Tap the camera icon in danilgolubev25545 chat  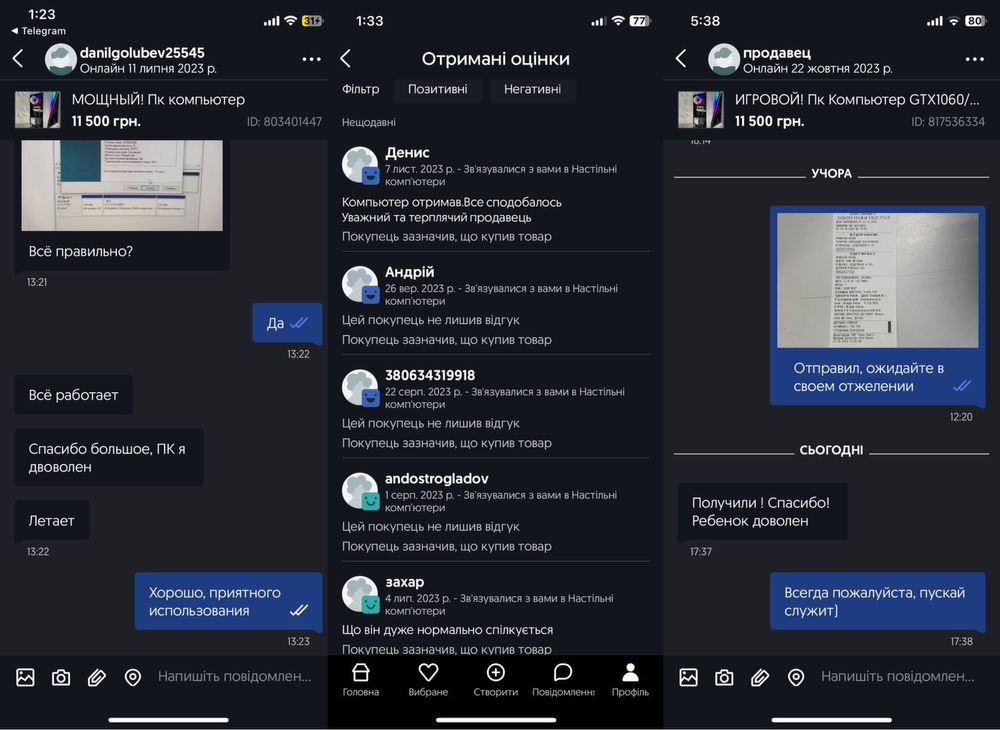click(x=61, y=676)
